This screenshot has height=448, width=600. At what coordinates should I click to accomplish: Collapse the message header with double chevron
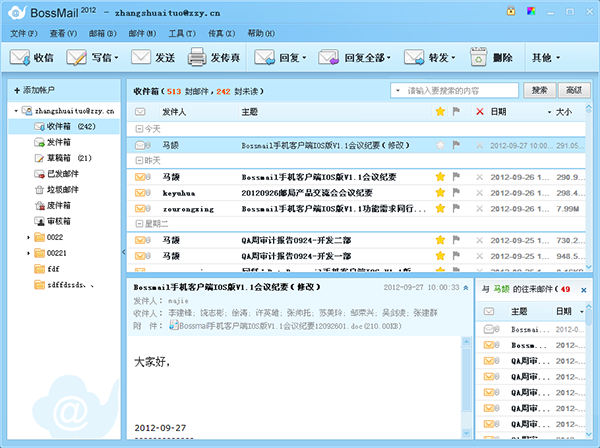[x=466, y=288]
